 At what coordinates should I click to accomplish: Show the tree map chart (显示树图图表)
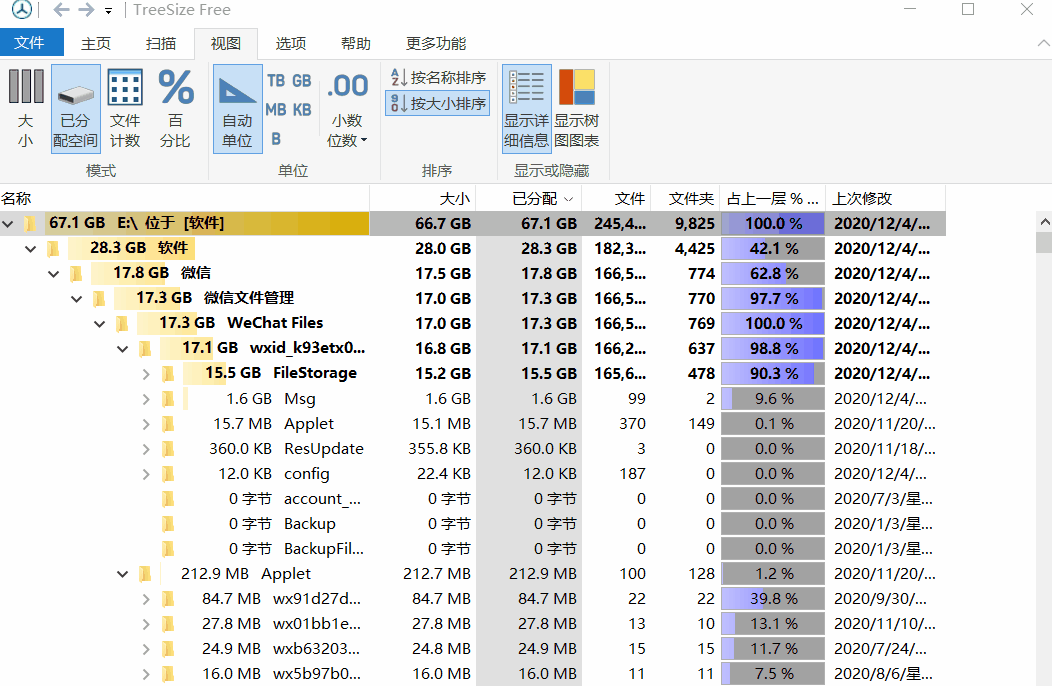(576, 109)
